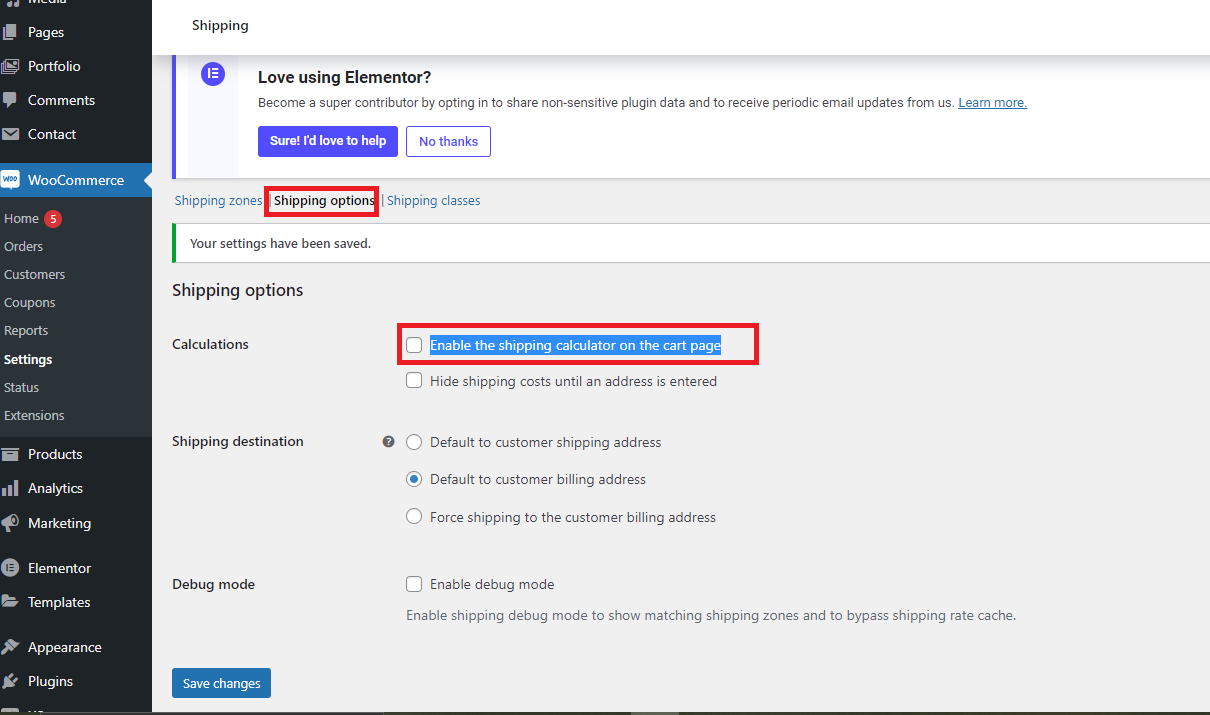Image resolution: width=1210 pixels, height=715 pixels.
Task: Click the Comments speech bubble icon
Action: click(x=10, y=100)
